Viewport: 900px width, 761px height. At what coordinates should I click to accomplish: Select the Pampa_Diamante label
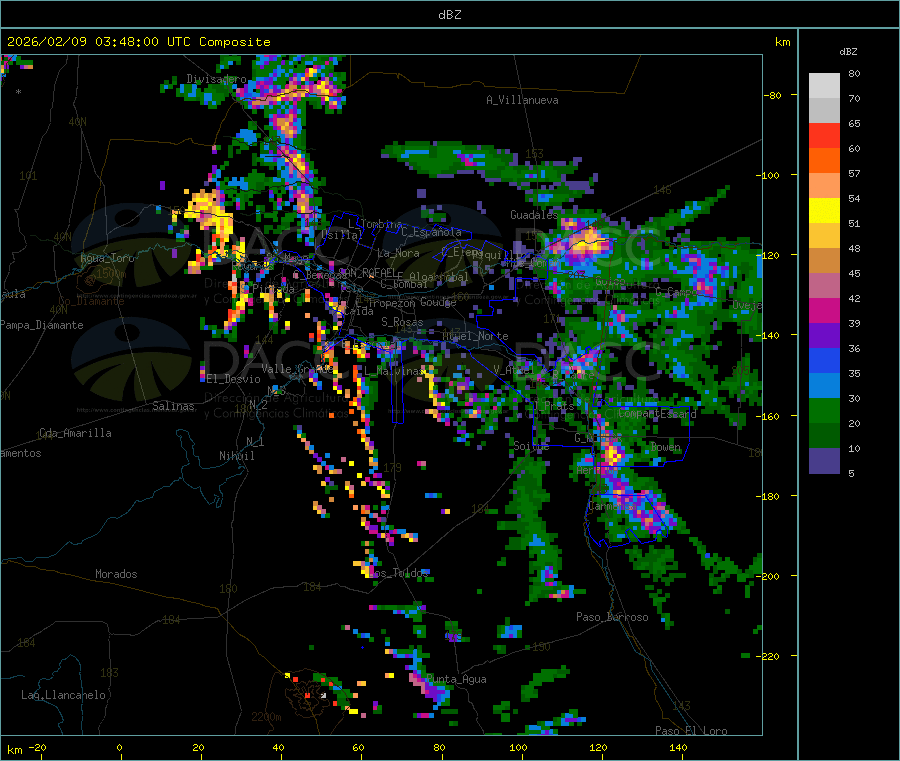41,325
